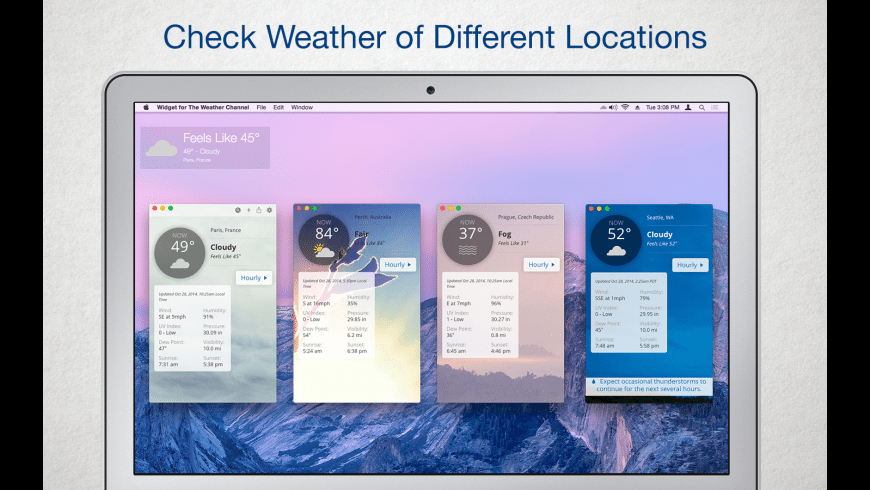
Task: Click the Seattle, WA location label
Action: pyautogui.click(x=660, y=218)
